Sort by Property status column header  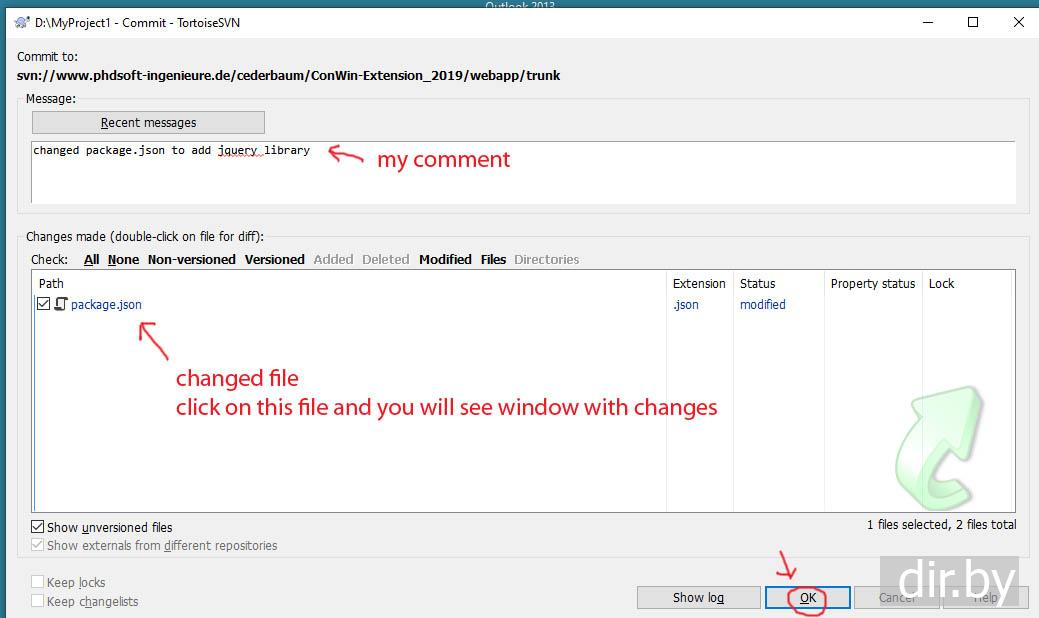[873, 283]
